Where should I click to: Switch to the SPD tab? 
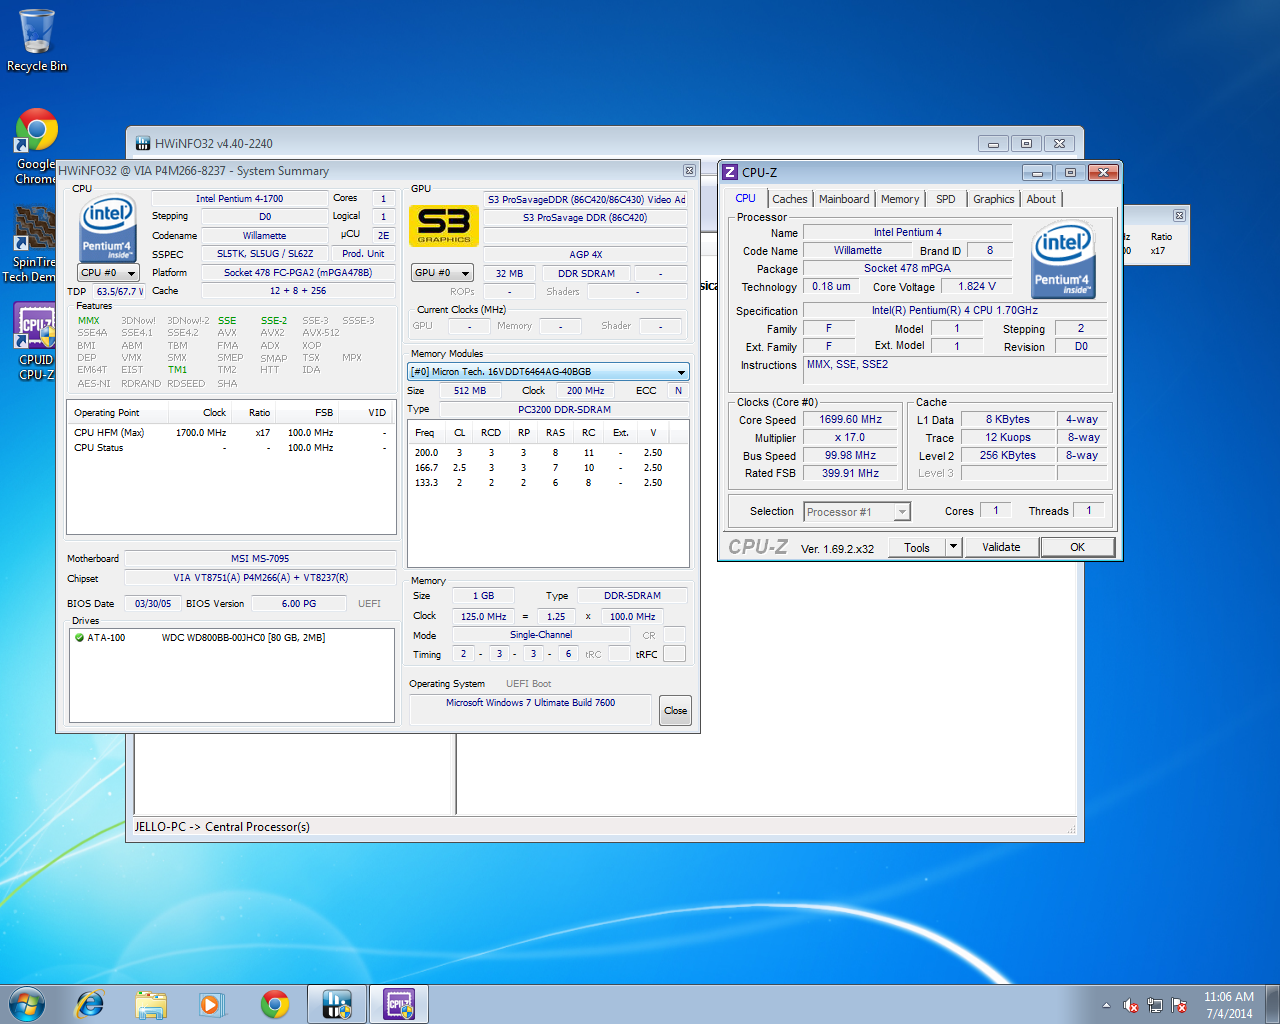[x=946, y=199]
